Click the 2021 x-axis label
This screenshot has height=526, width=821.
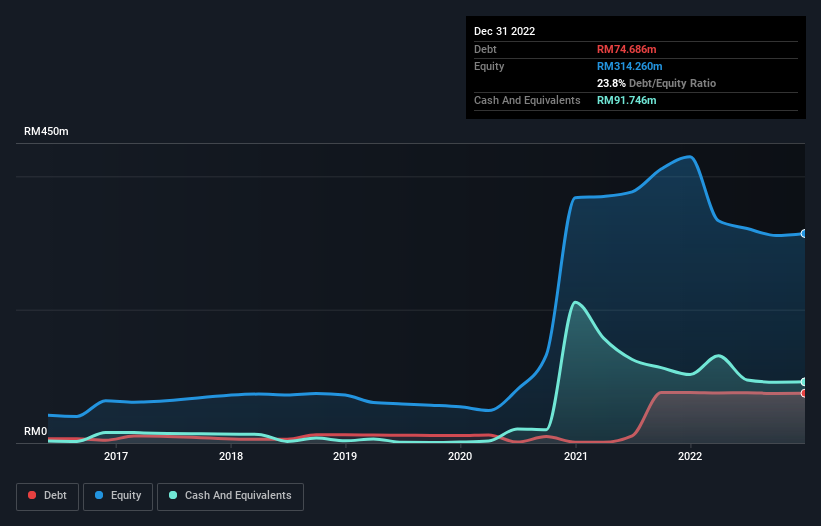(575, 456)
